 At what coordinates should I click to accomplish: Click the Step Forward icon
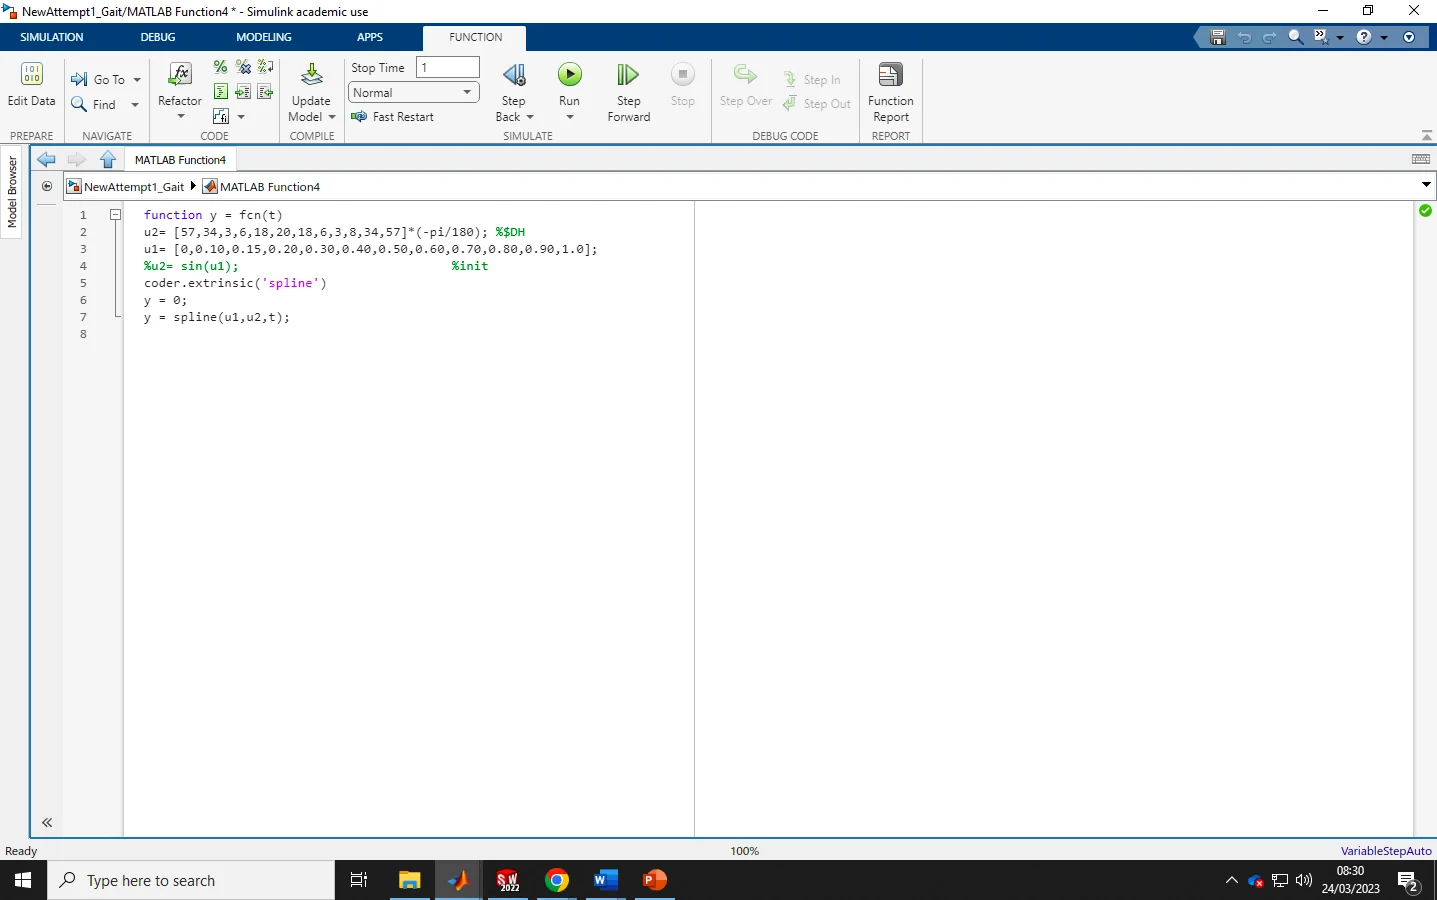point(628,75)
